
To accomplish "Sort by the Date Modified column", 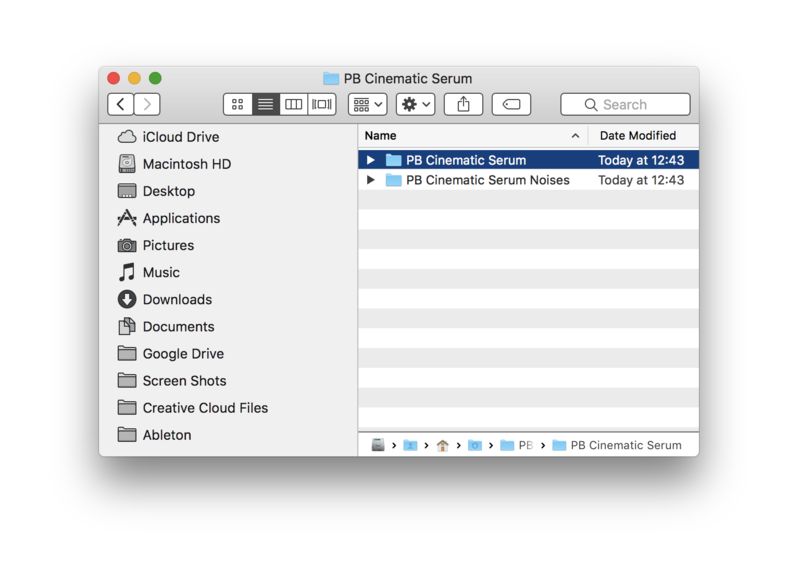I will point(638,135).
